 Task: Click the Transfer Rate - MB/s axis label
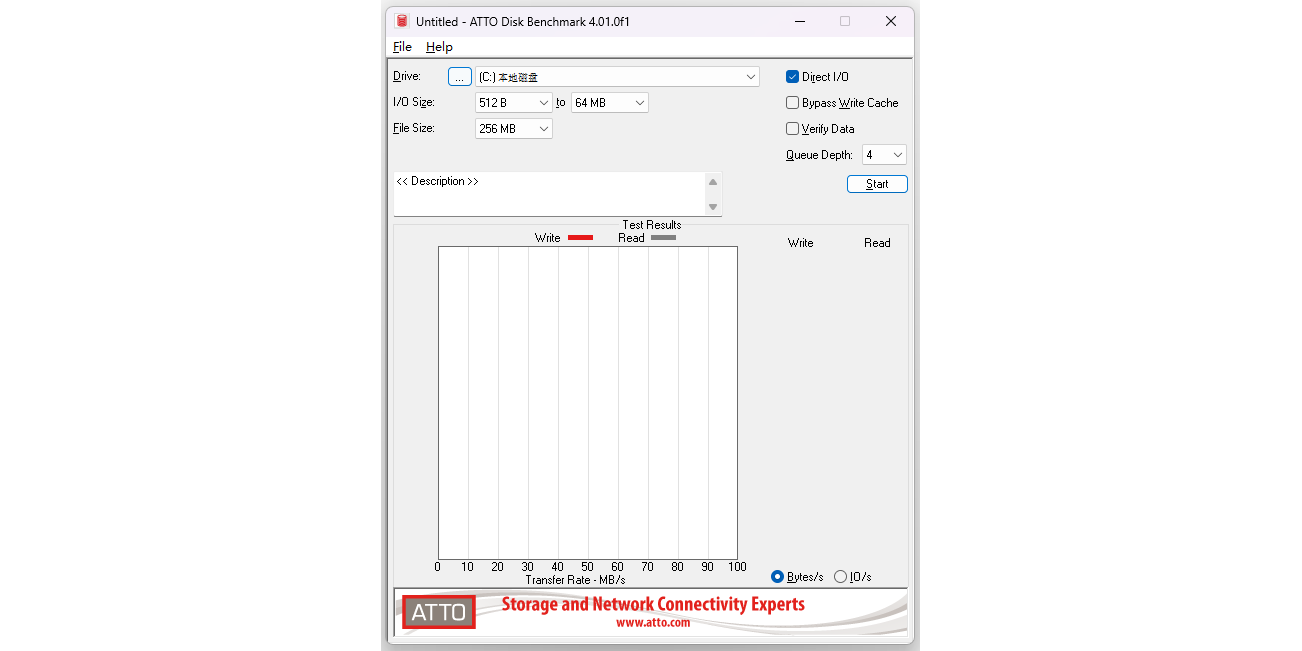coord(575,580)
